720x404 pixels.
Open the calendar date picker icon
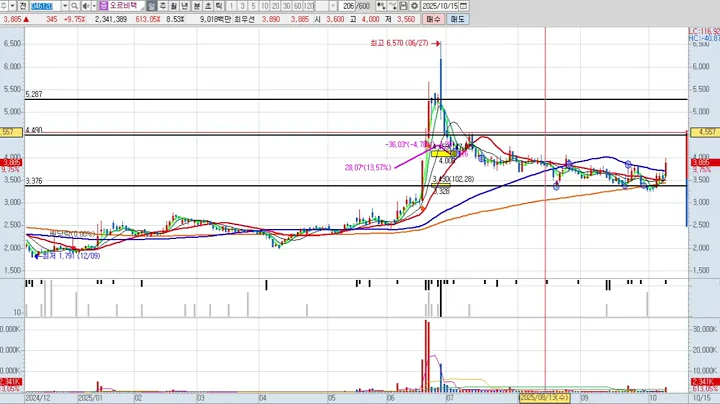463,6
